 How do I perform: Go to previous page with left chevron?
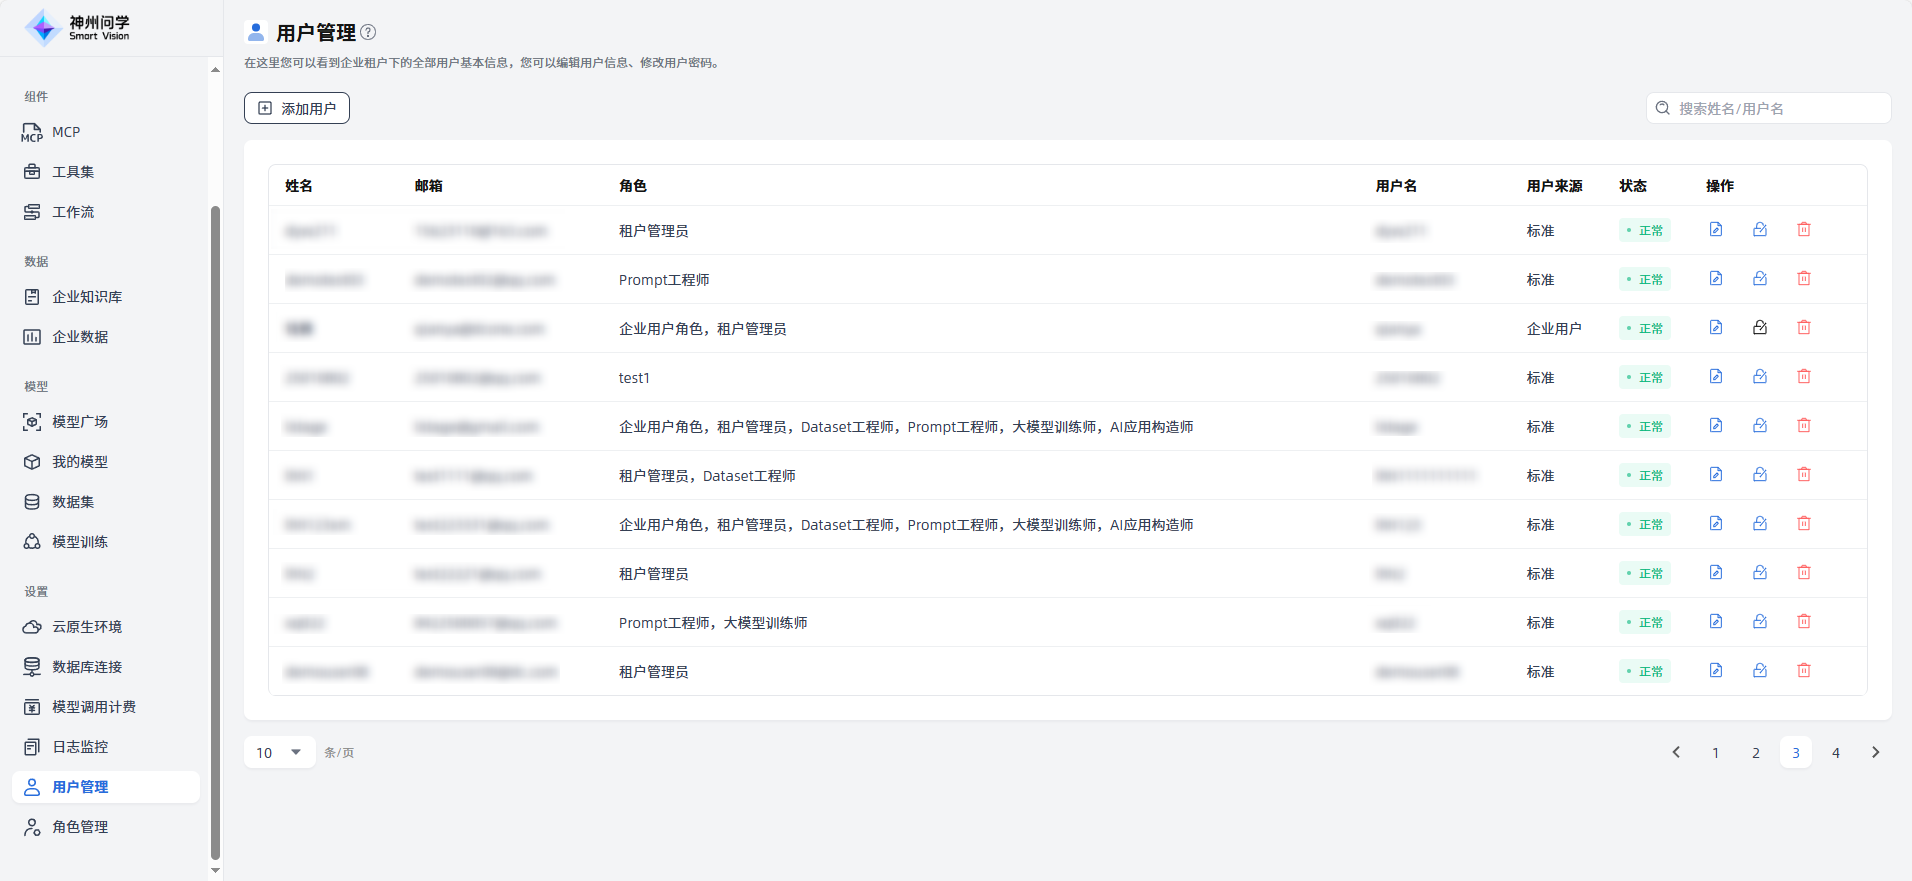coord(1676,752)
